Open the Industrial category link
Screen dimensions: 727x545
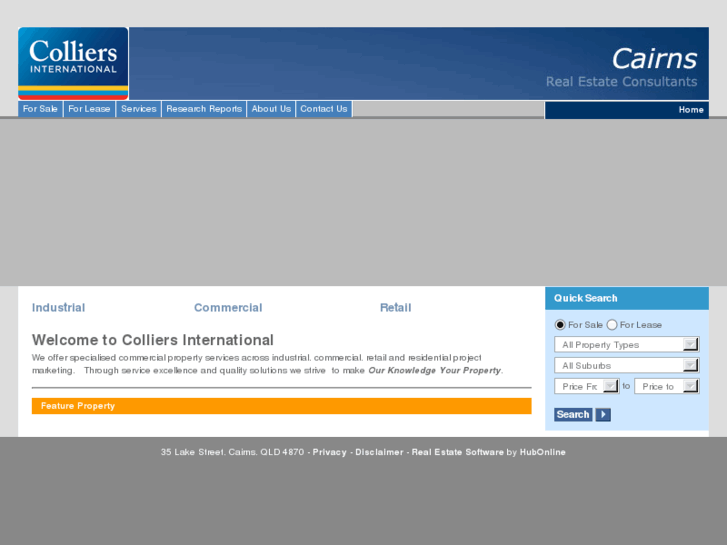[58, 308]
